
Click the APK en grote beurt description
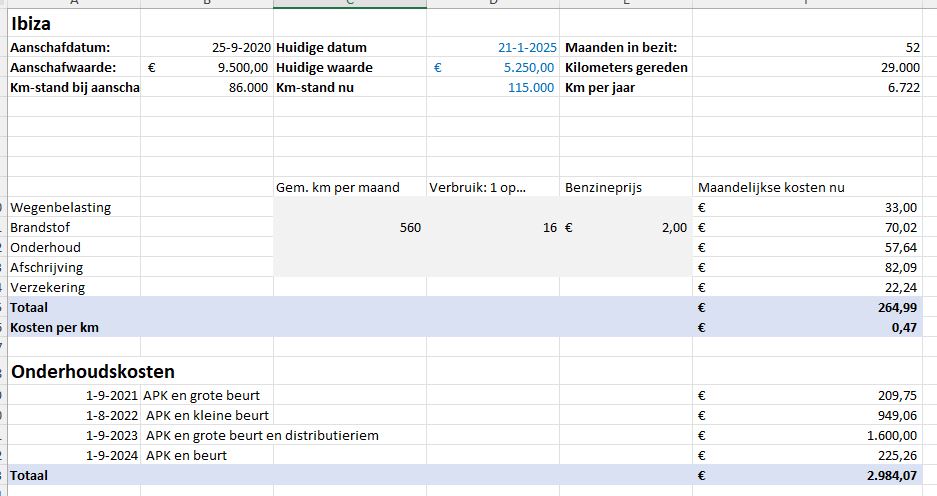tap(201, 395)
